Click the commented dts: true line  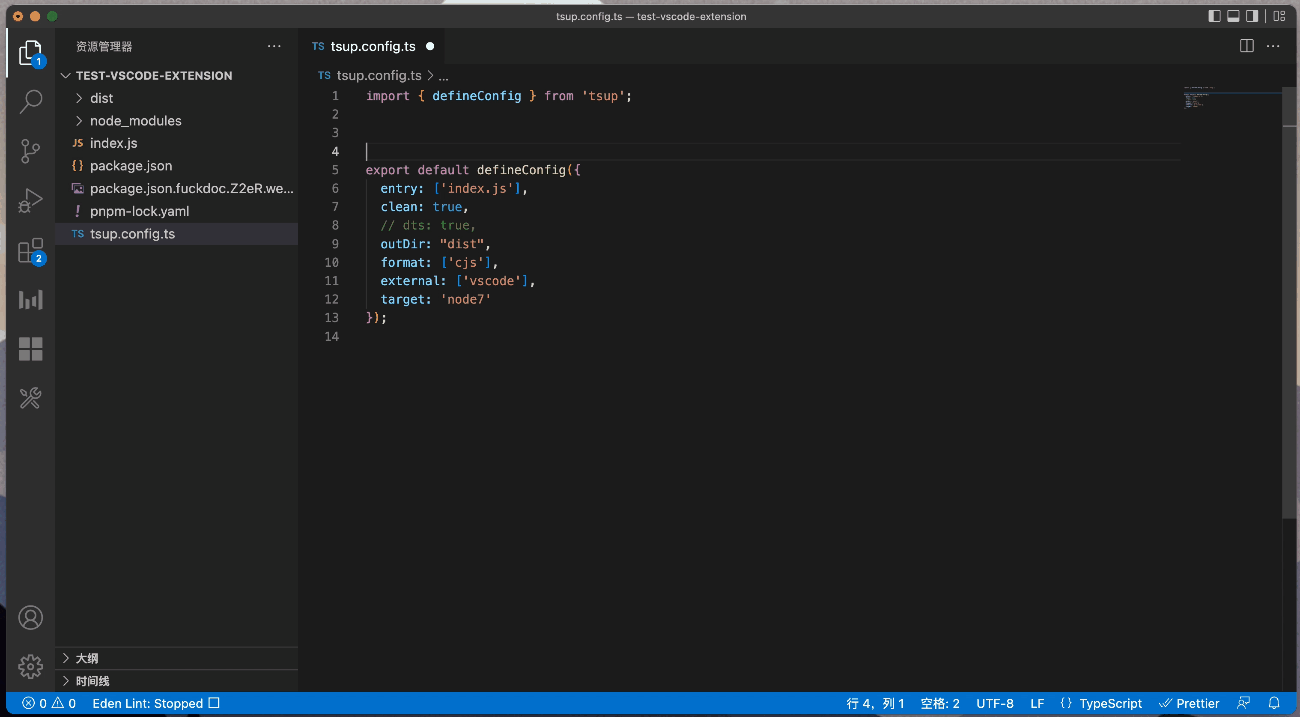tap(428, 225)
